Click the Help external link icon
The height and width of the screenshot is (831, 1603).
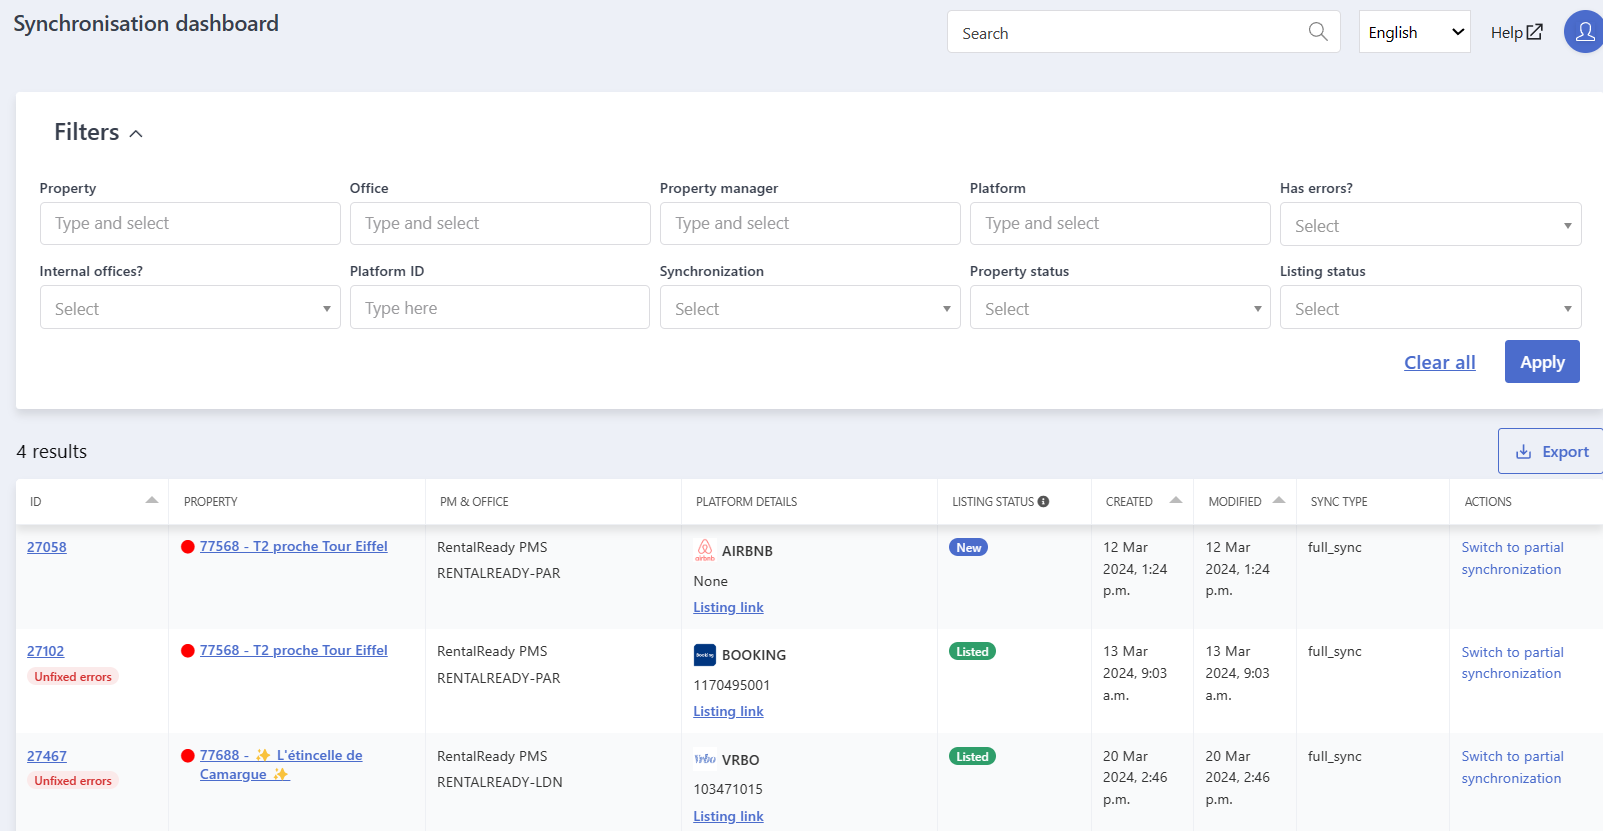1534,32
